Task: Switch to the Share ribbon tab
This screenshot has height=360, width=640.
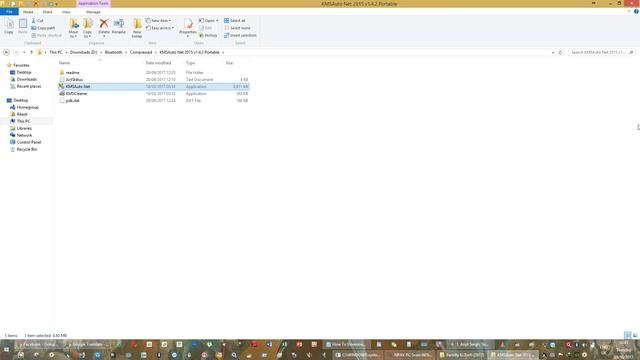Action: (47, 12)
